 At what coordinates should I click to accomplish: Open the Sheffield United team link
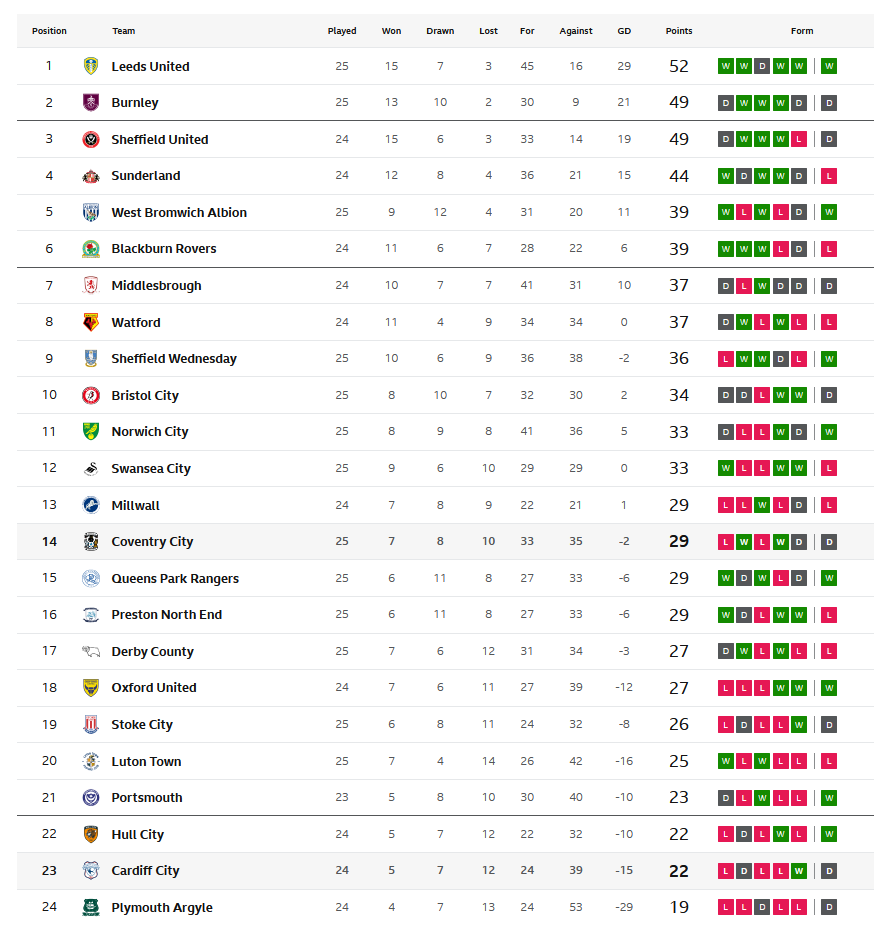pos(160,140)
